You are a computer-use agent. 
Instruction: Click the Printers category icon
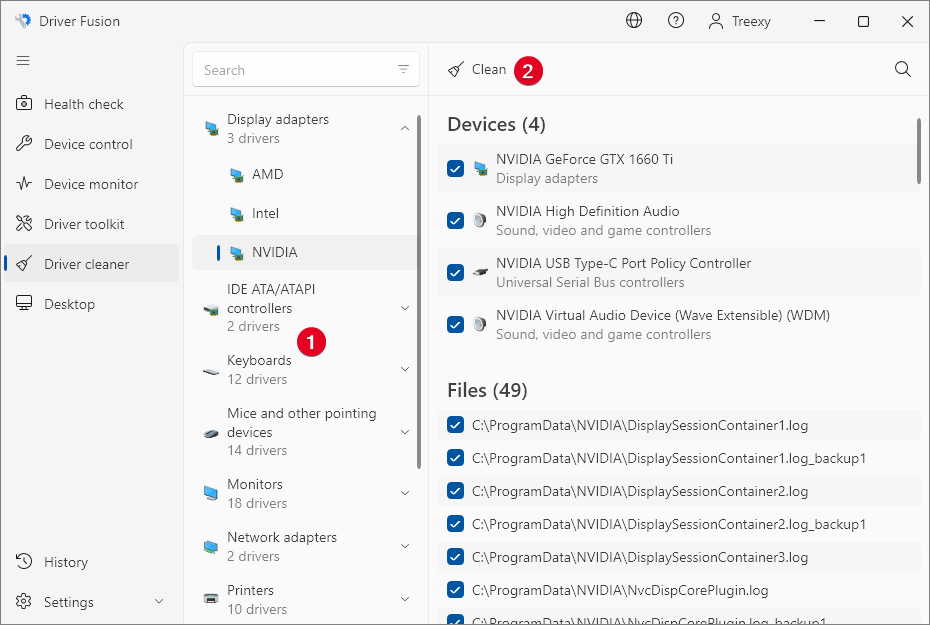211,598
